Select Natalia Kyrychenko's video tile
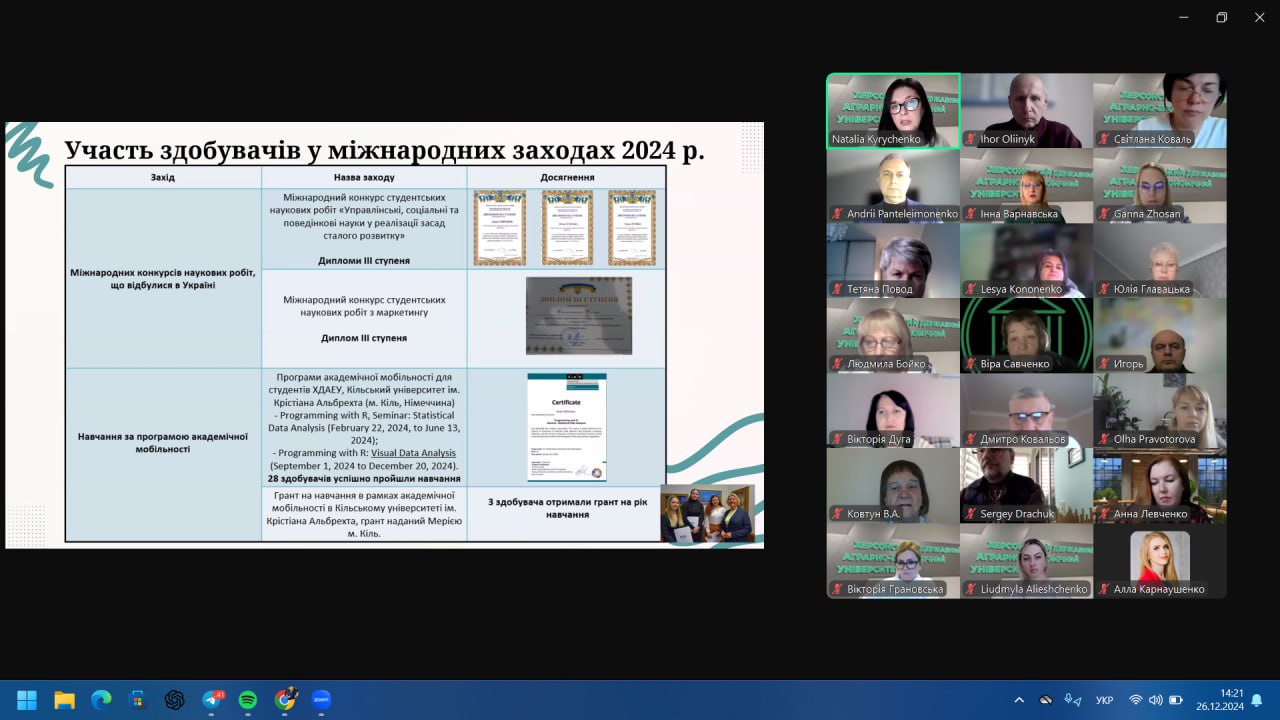Screen dimensions: 1280x720 point(893,111)
